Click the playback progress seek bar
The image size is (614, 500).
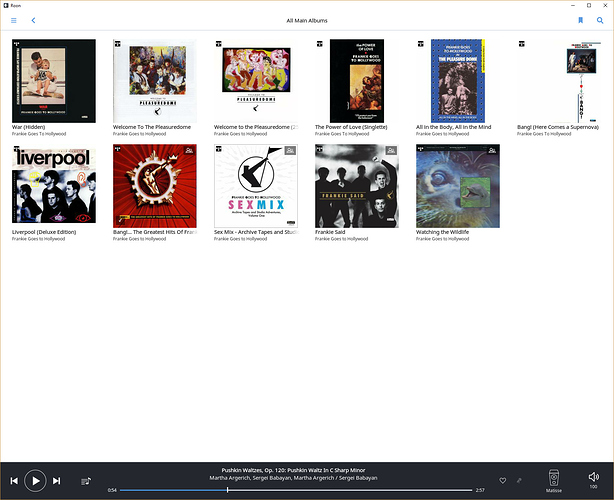tap(296, 490)
